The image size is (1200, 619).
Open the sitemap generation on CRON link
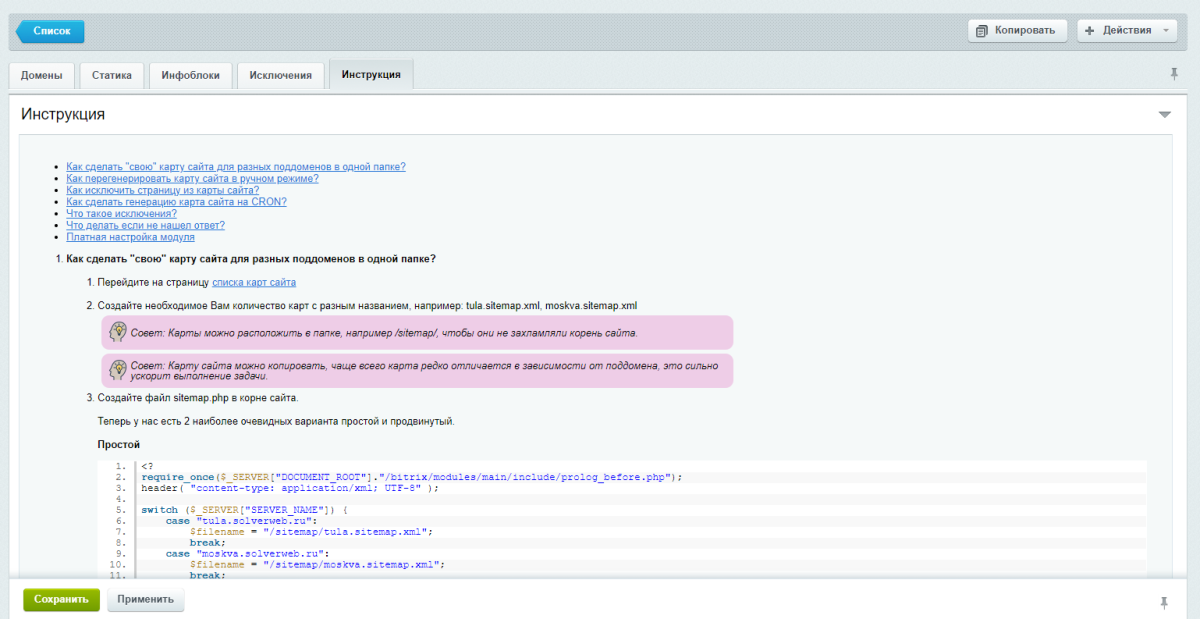pos(176,202)
